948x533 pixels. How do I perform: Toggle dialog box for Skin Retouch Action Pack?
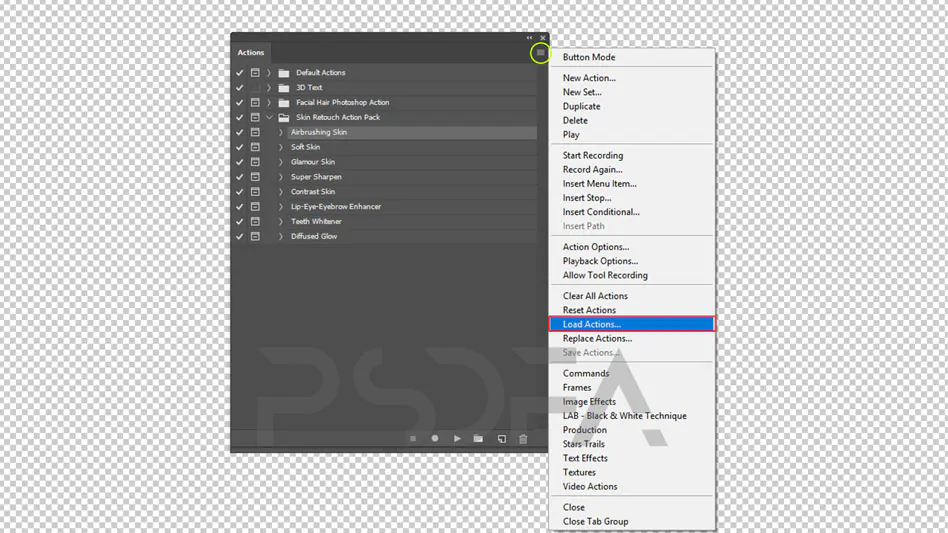[255, 117]
